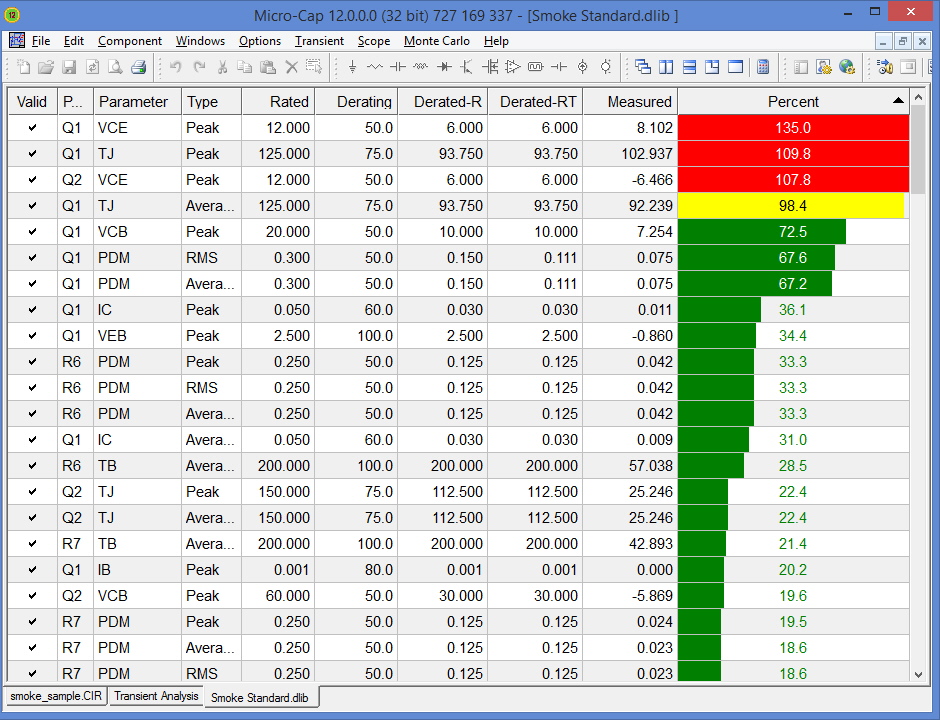
Task: Switch to smoke_sample.CIR tab
Action: coord(55,696)
